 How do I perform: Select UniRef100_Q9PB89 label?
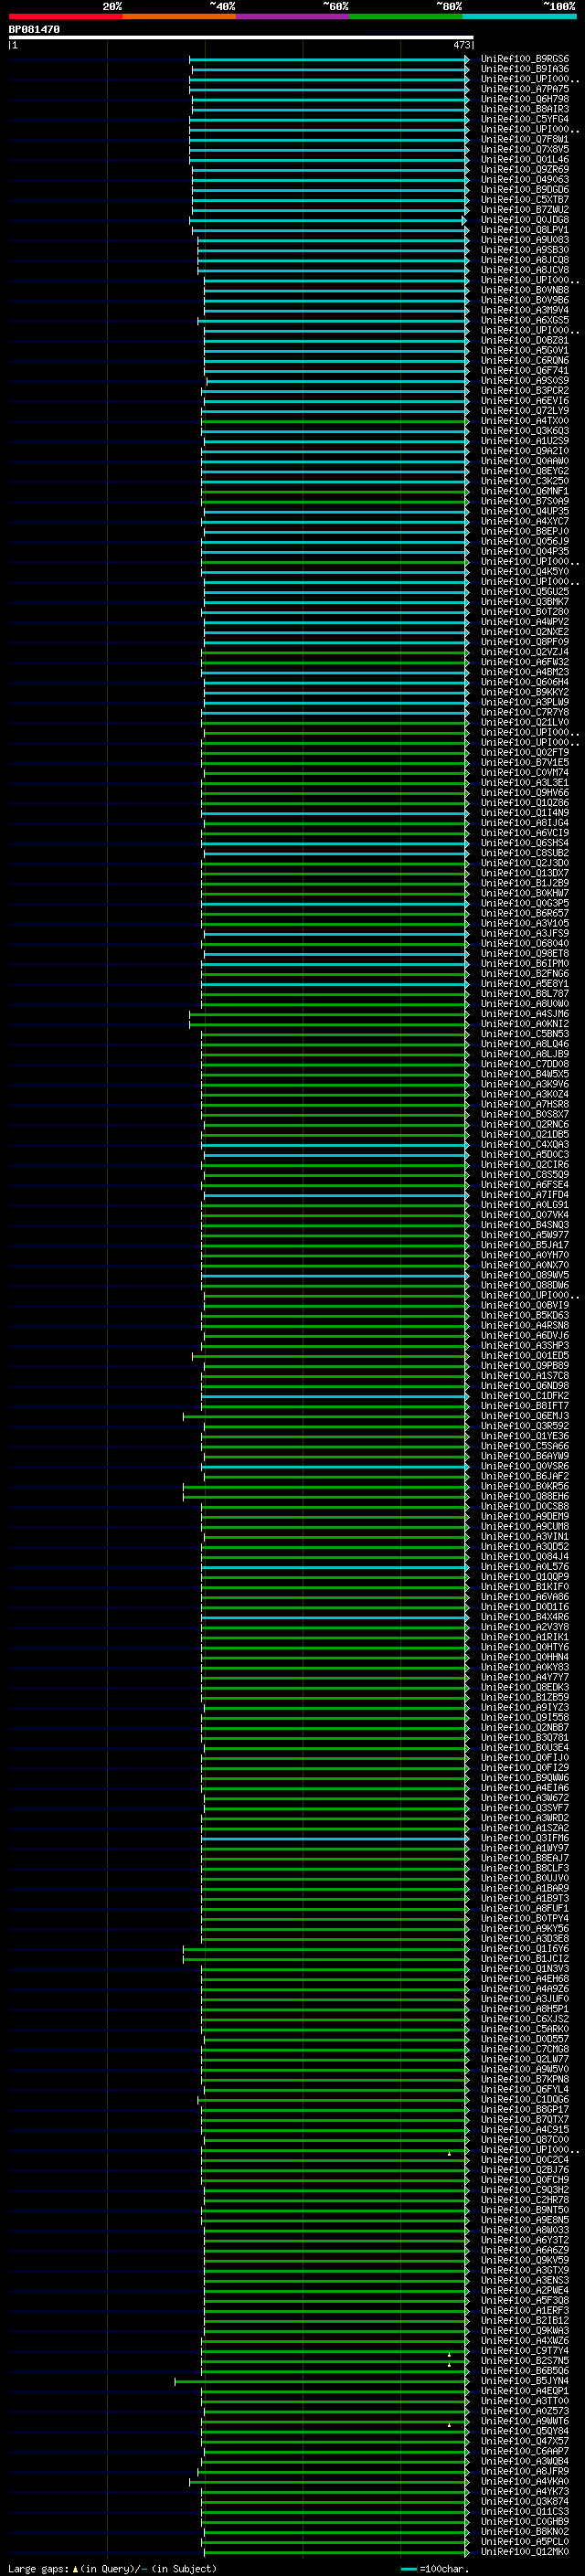click(x=524, y=1365)
